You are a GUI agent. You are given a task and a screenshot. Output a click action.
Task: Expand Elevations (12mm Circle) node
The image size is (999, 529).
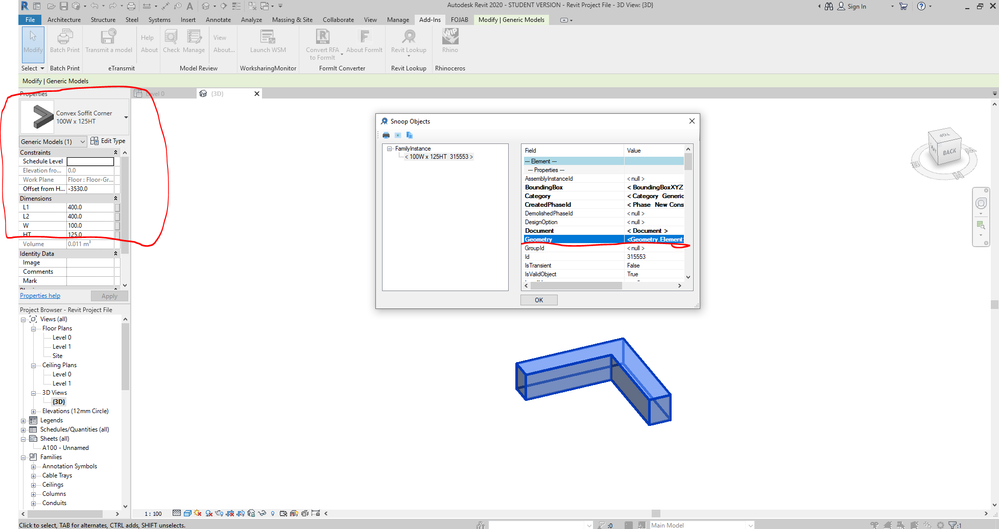tap(33, 411)
